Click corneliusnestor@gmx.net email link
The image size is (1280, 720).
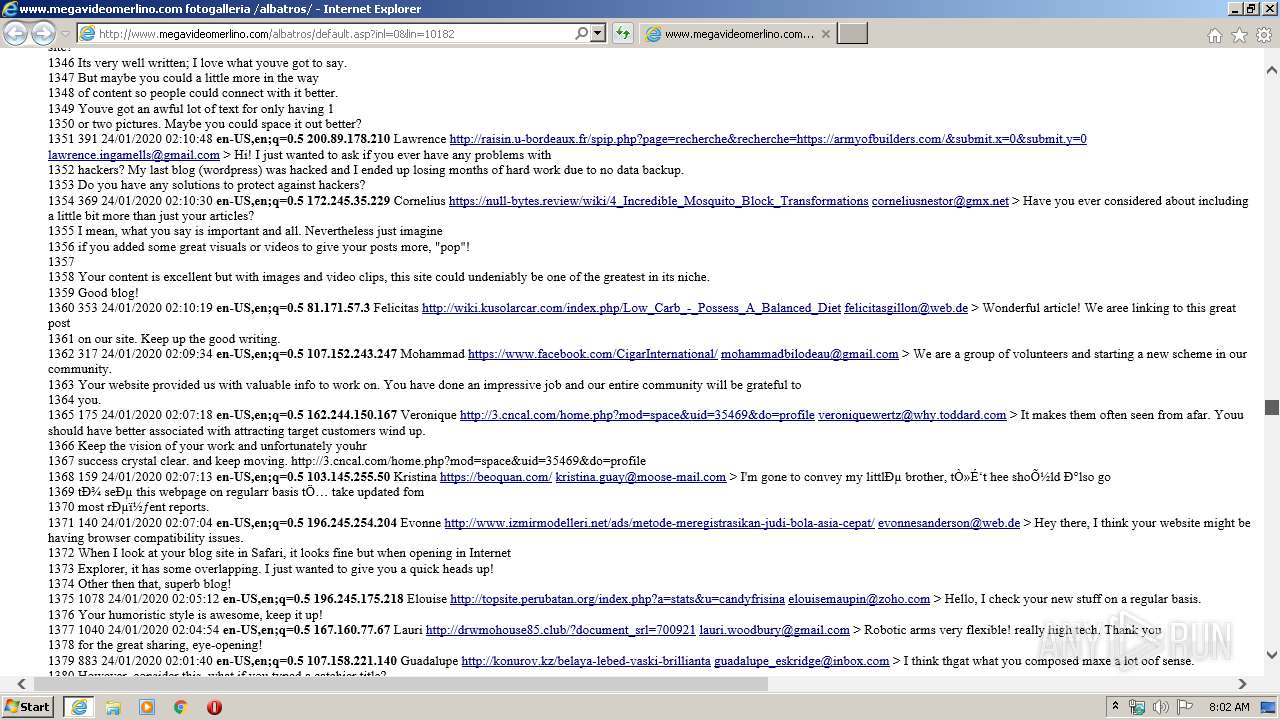(x=940, y=201)
